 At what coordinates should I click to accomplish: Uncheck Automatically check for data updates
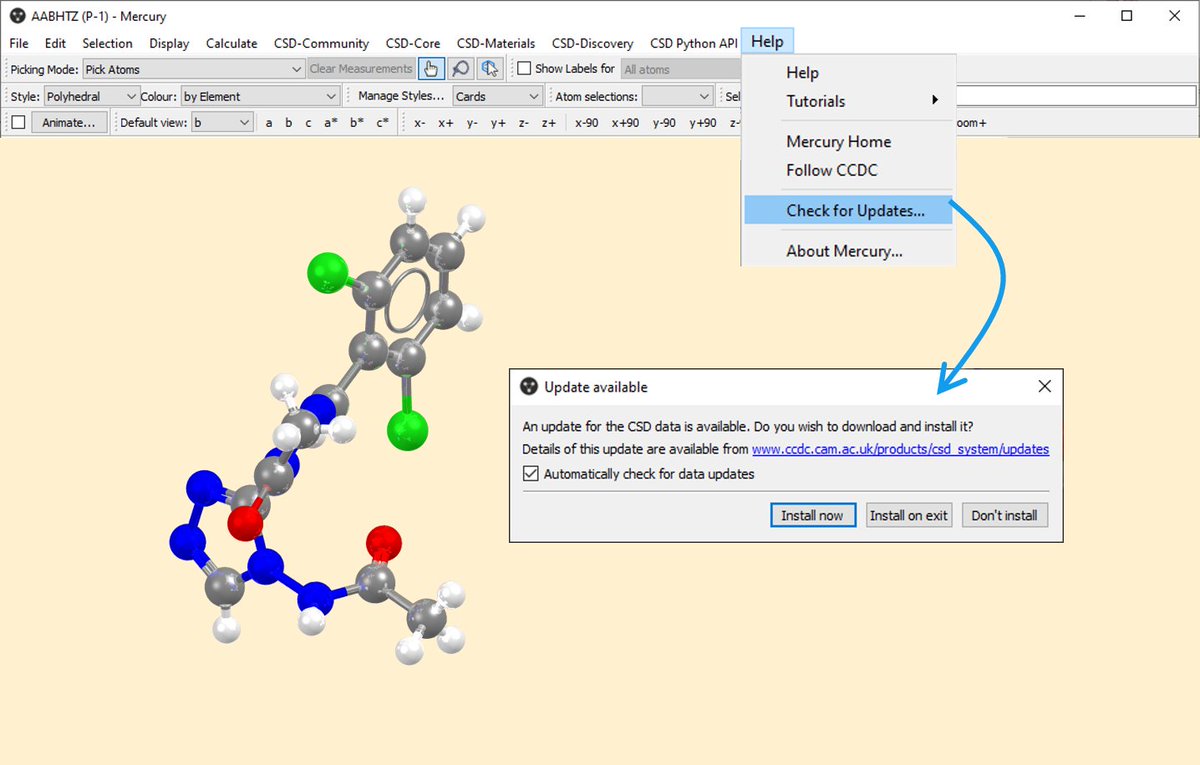point(531,474)
